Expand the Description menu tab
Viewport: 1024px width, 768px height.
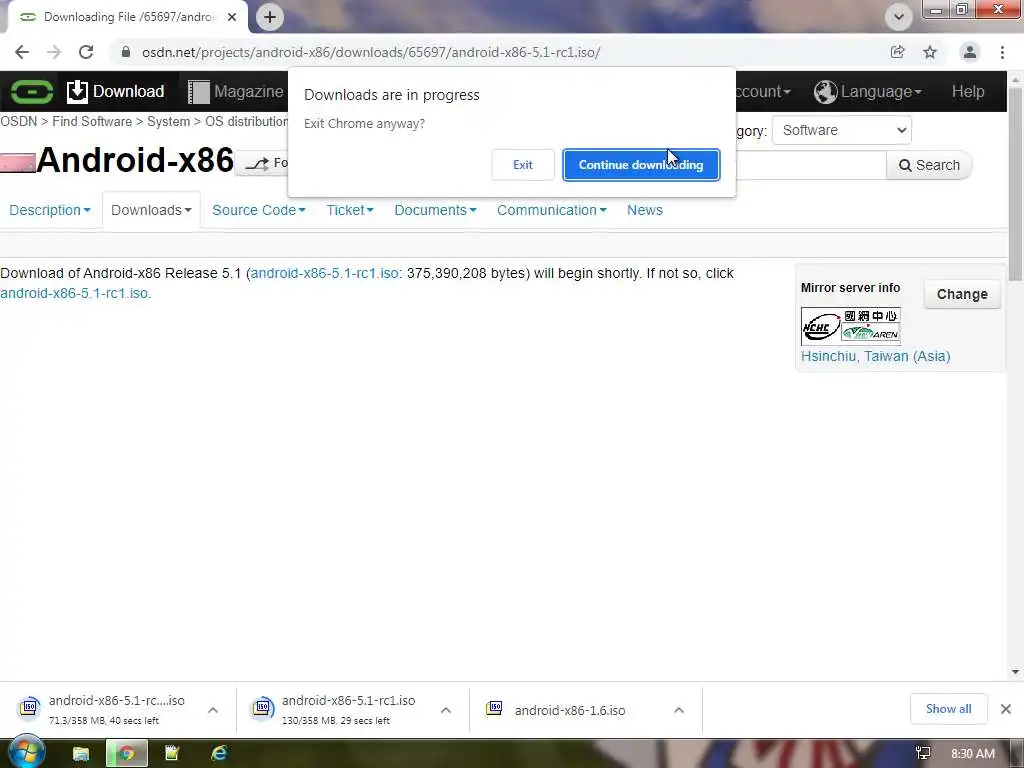point(50,210)
